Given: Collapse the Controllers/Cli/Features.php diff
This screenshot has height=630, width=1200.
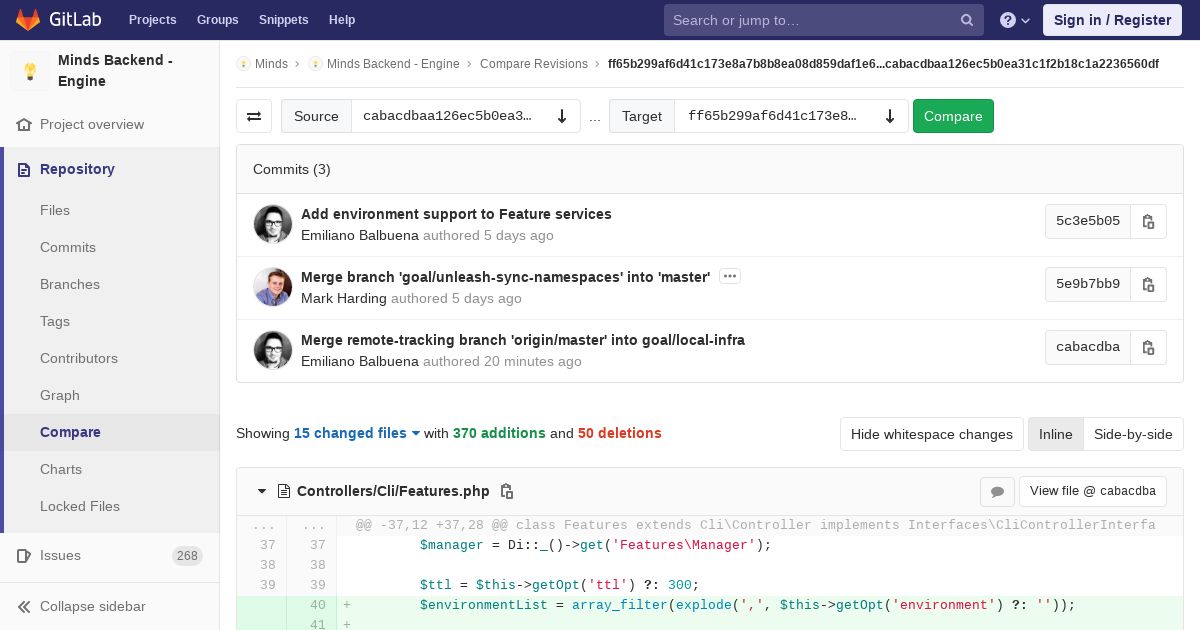Looking at the screenshot, I should tap(262, 491).
